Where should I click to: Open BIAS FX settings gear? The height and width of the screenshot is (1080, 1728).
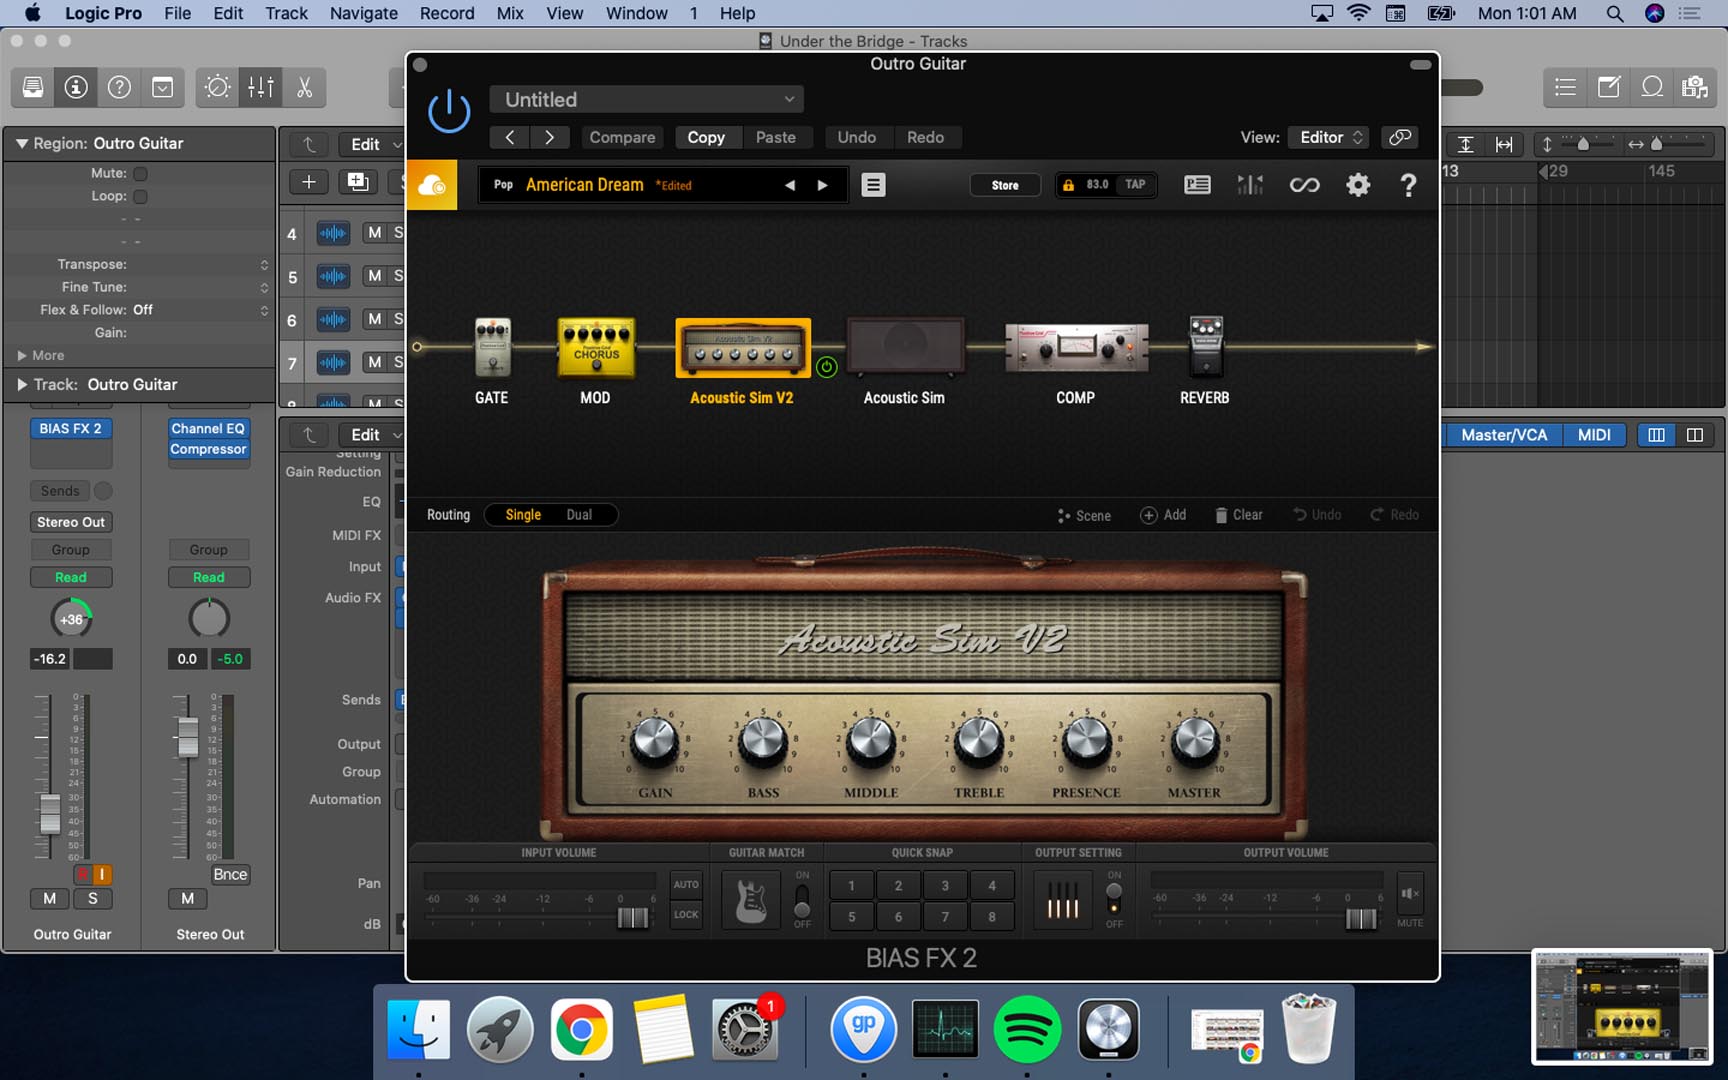(1357, 185)
